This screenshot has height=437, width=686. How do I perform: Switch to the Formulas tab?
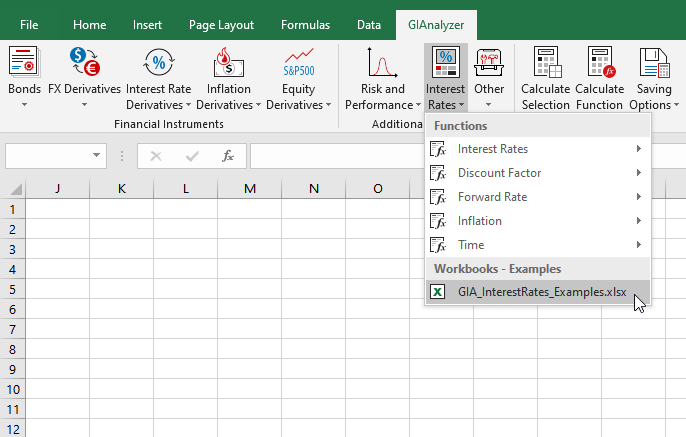click(305, 25)
